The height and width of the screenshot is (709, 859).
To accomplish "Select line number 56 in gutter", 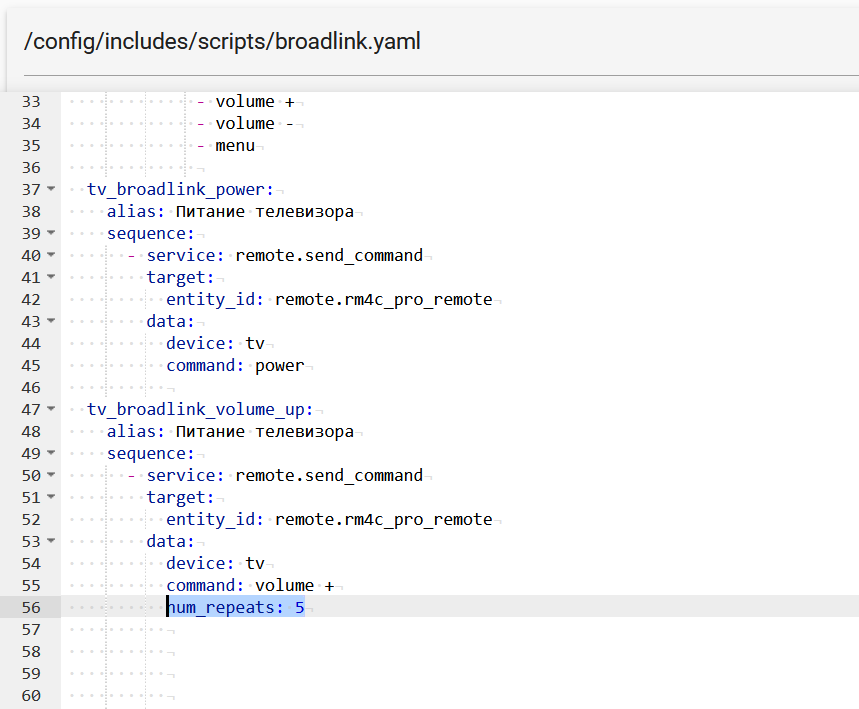I will (31, 607).
